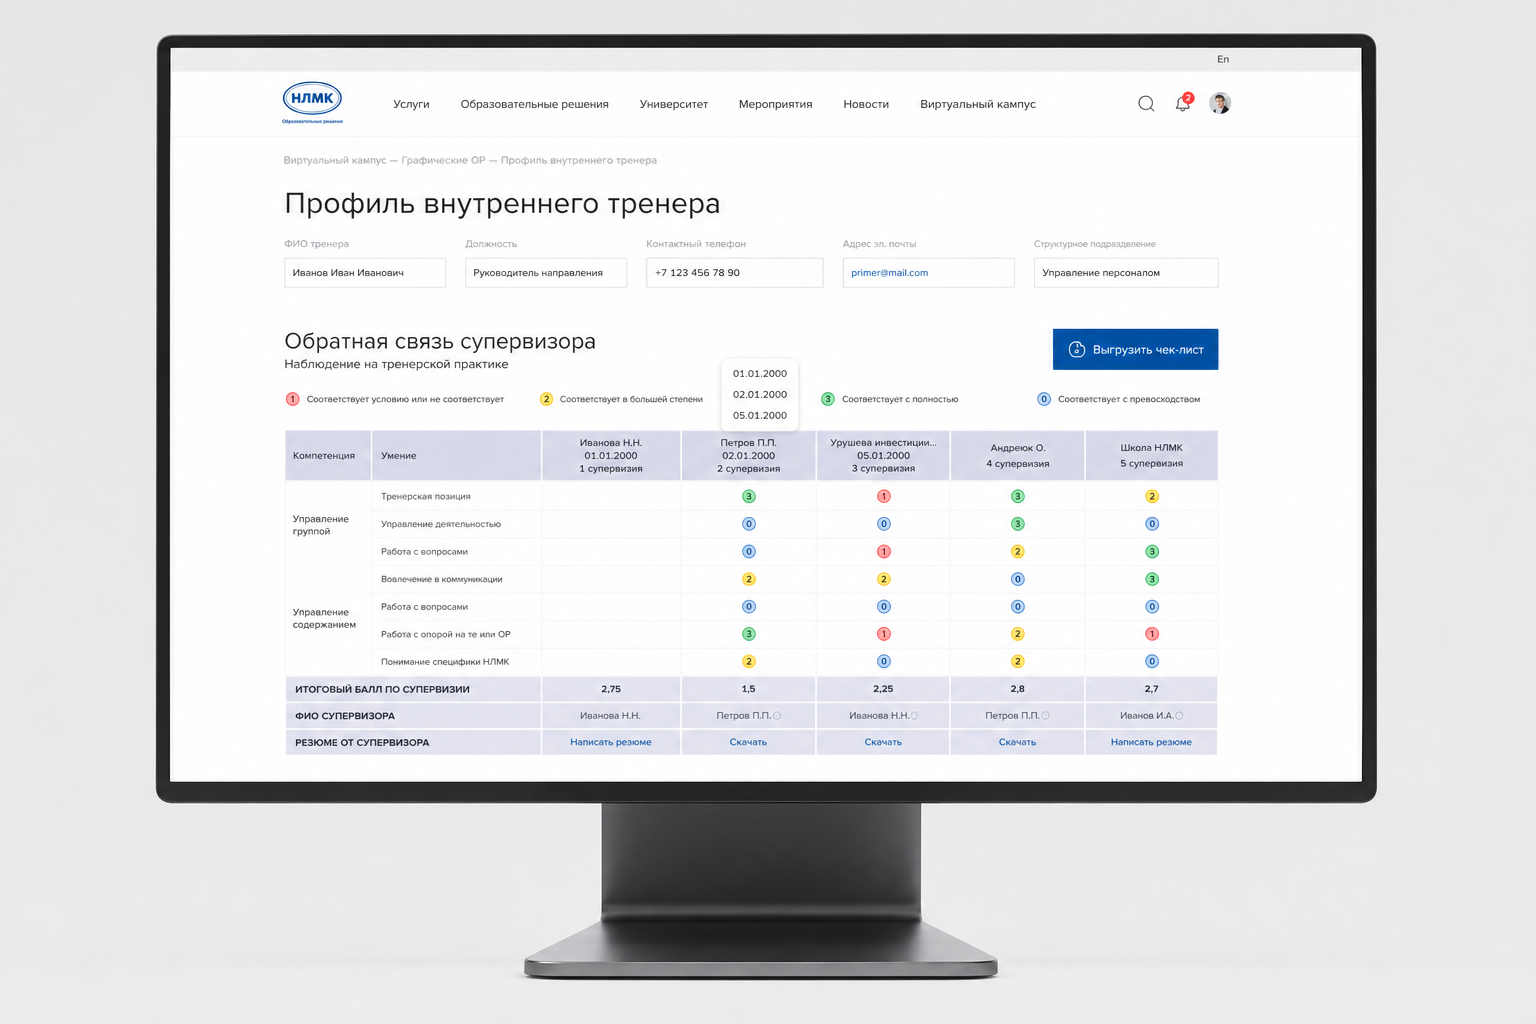Open the Университет menu item
The image size is (1536, 1024).
[674, 104]
